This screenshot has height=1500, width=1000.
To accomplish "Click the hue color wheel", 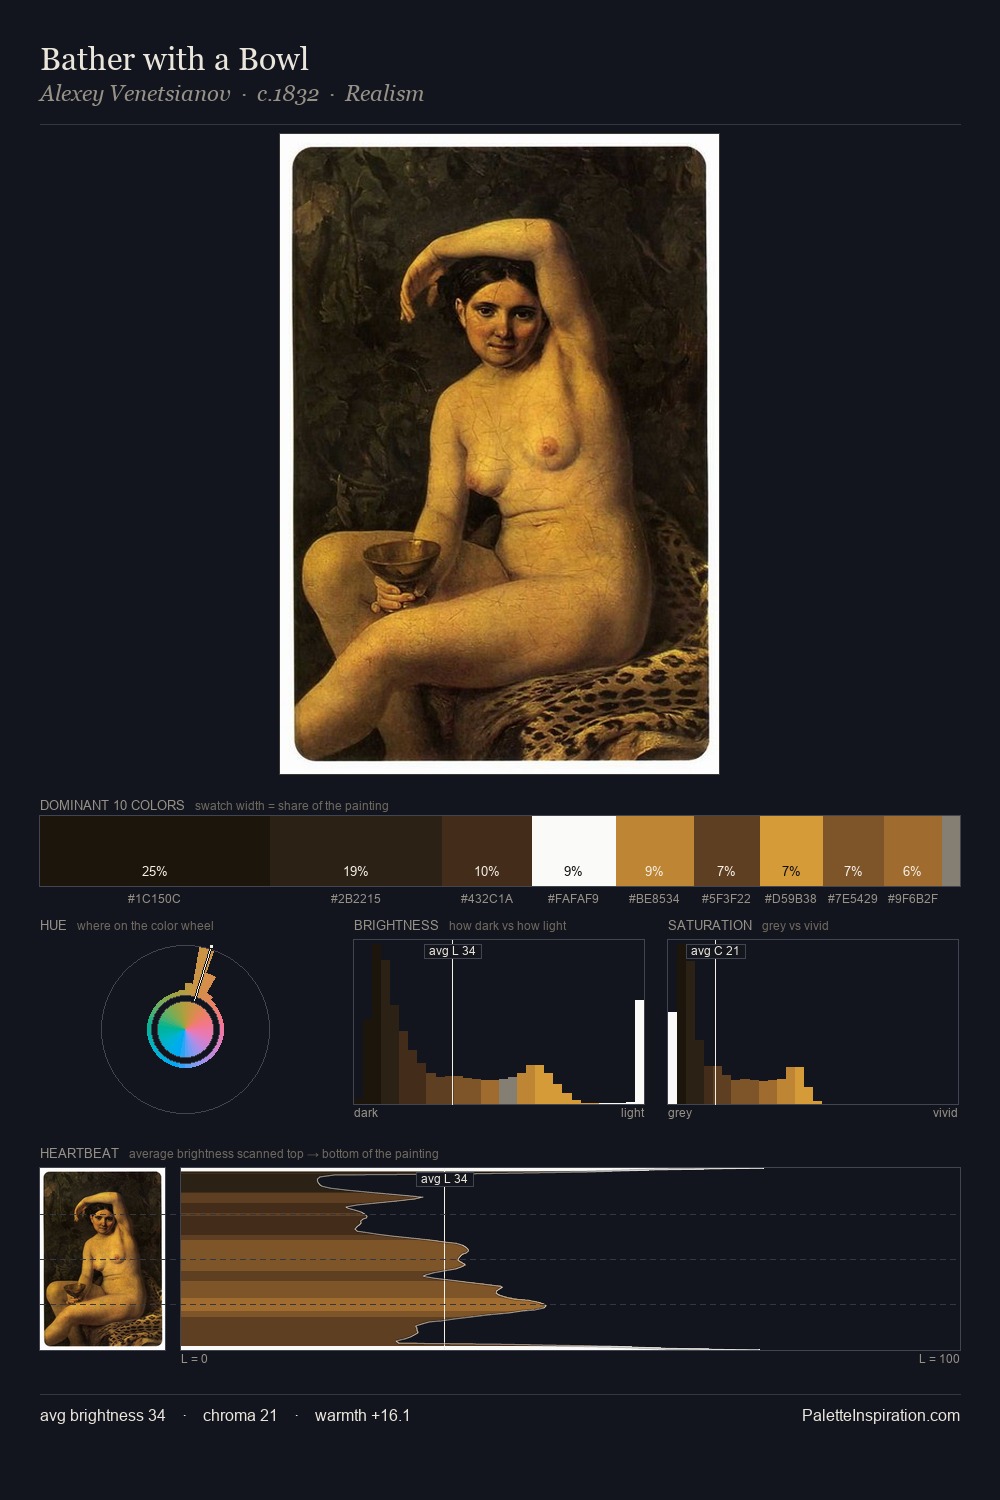I will (x=185, y=1029).
